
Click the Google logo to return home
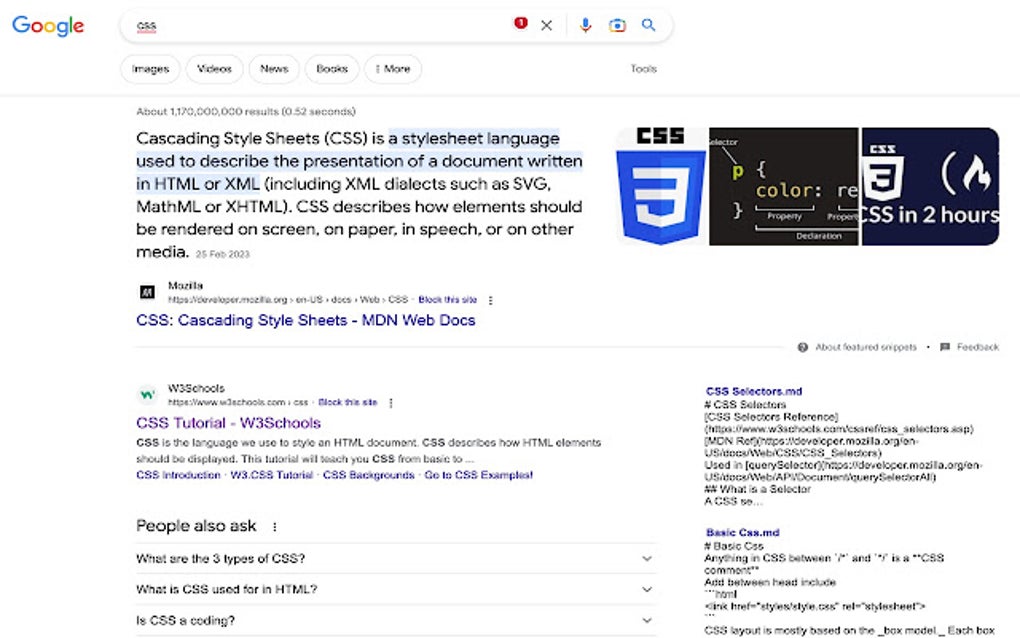click(47, 26)
